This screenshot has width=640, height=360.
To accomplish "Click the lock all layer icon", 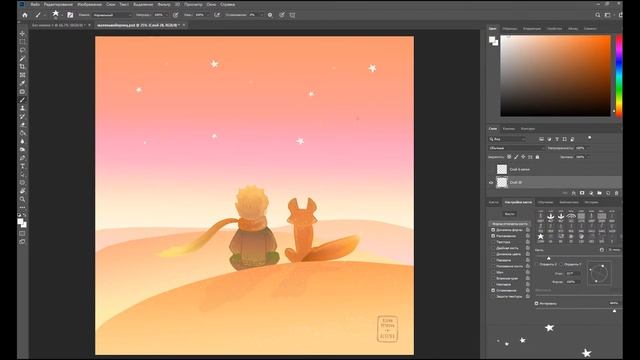I will (x=538, y=157).
